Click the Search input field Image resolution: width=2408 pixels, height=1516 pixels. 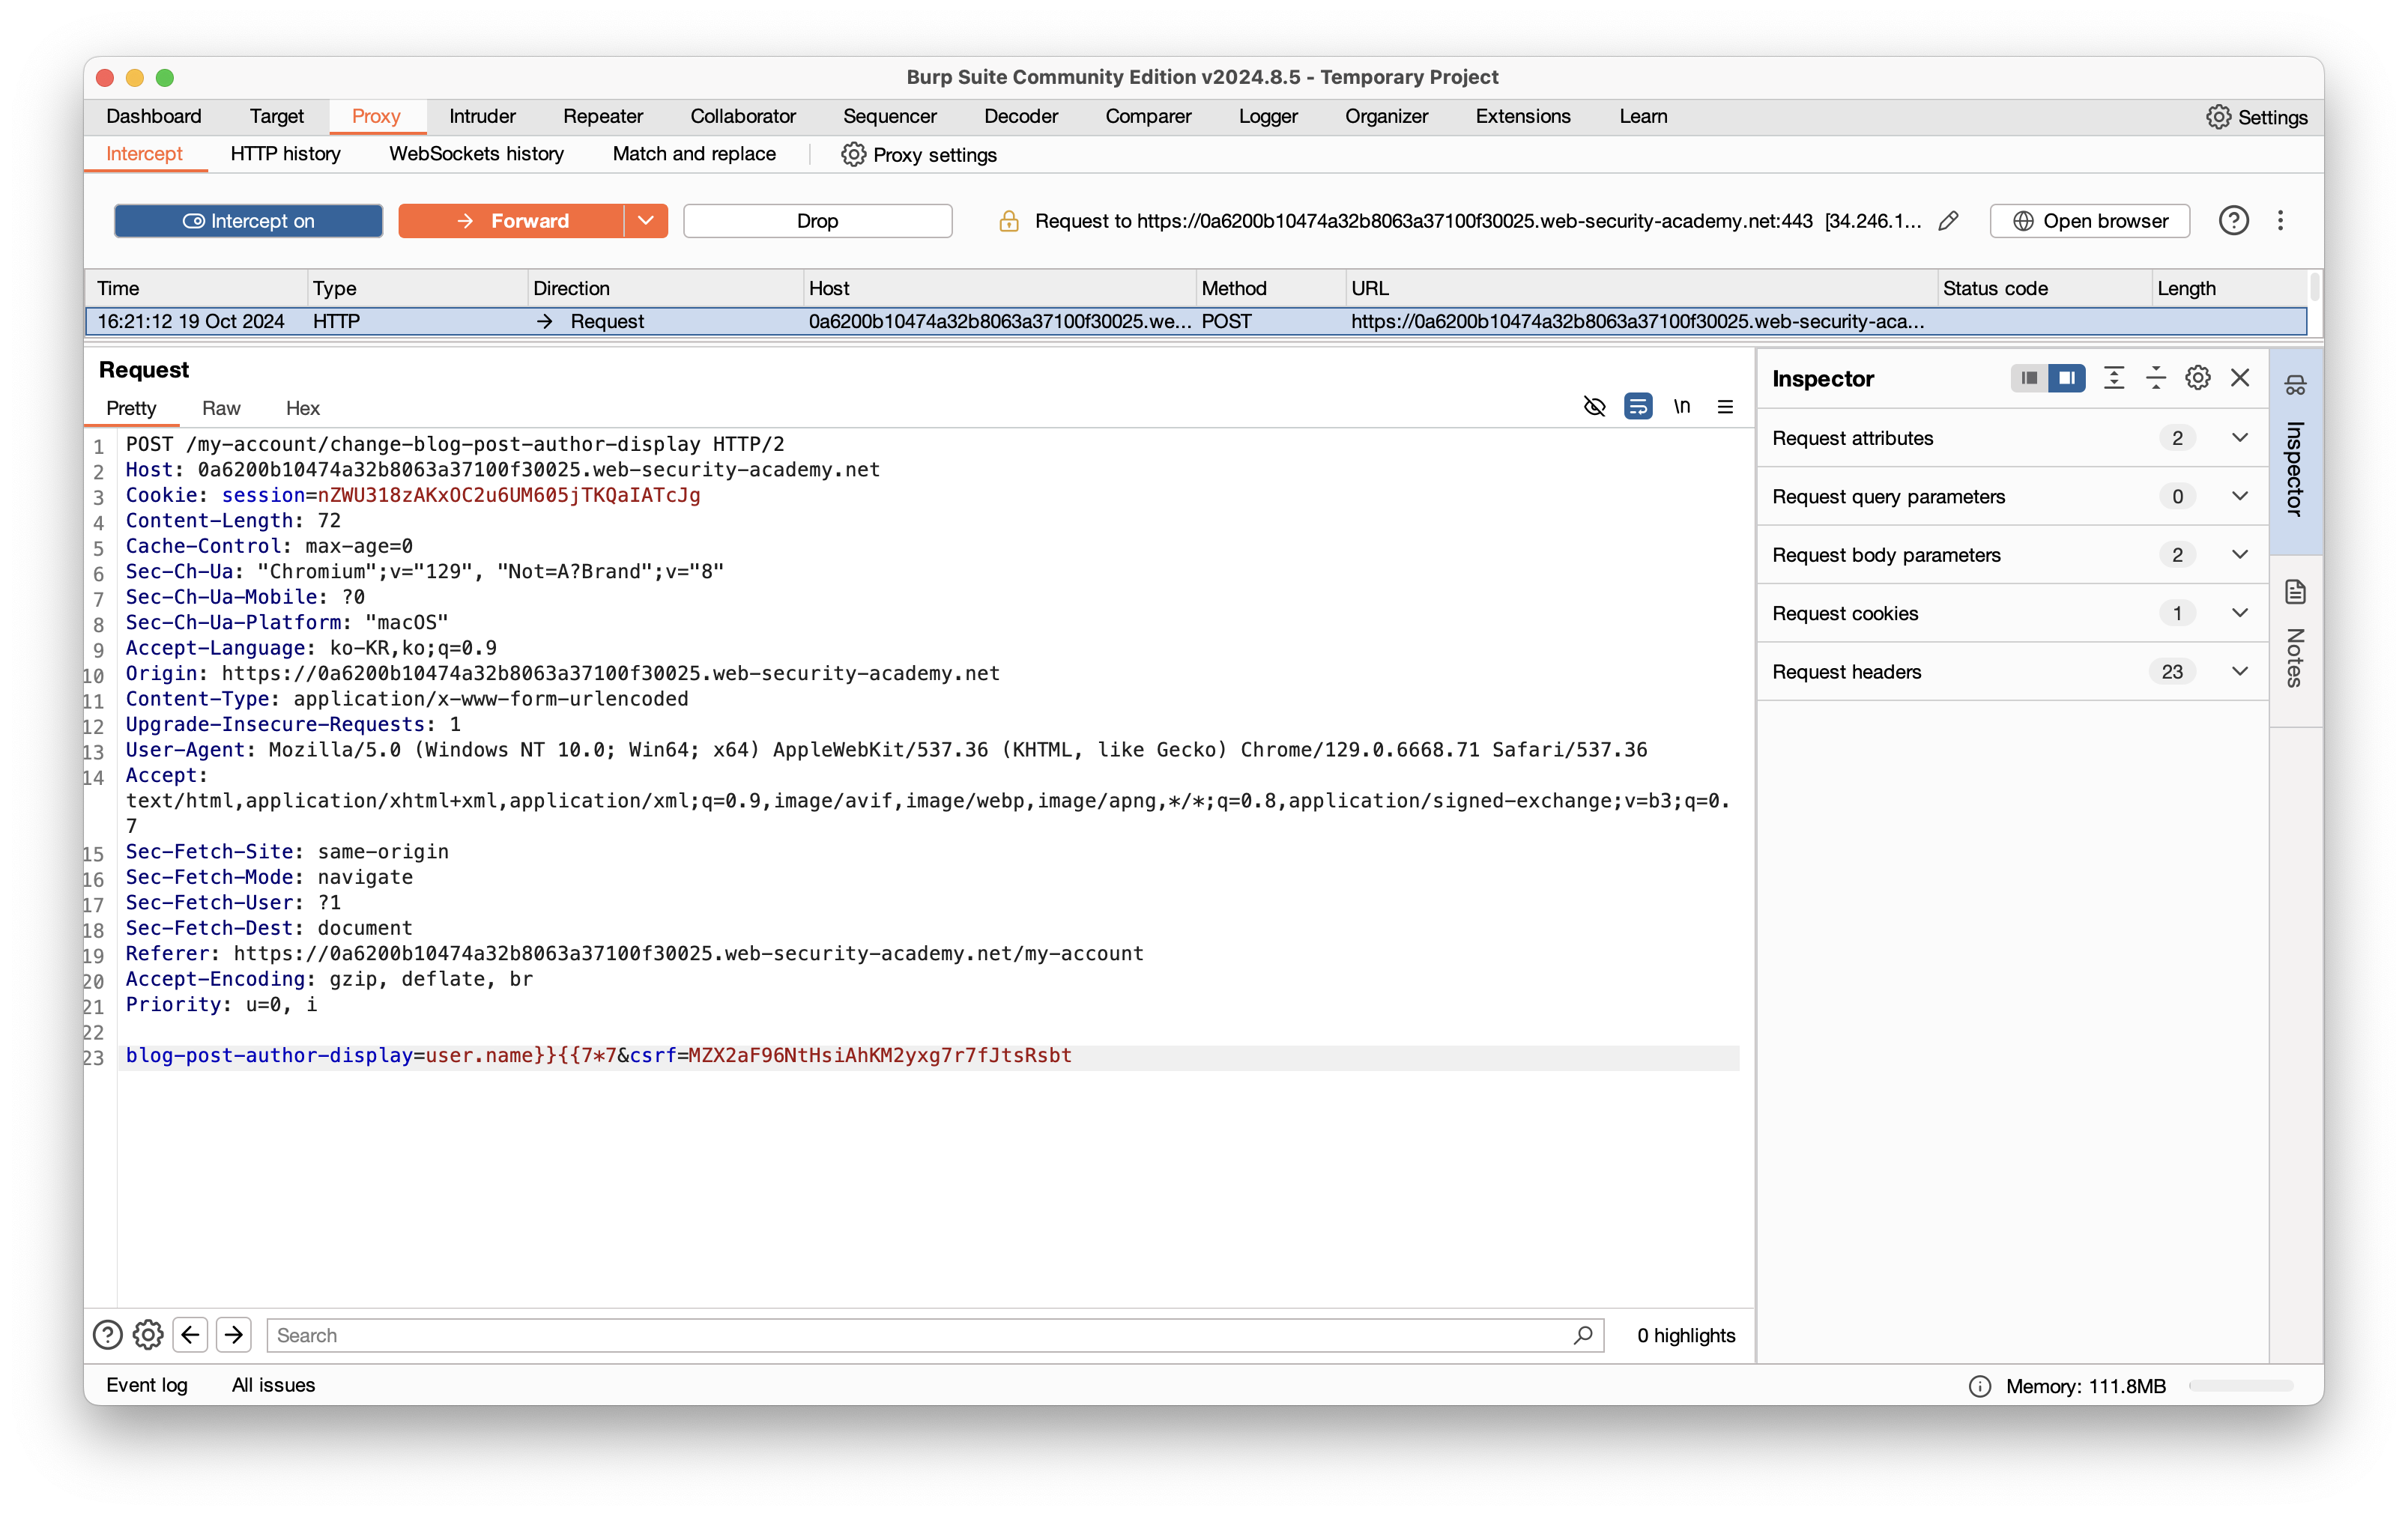(x=920, y=1335)
